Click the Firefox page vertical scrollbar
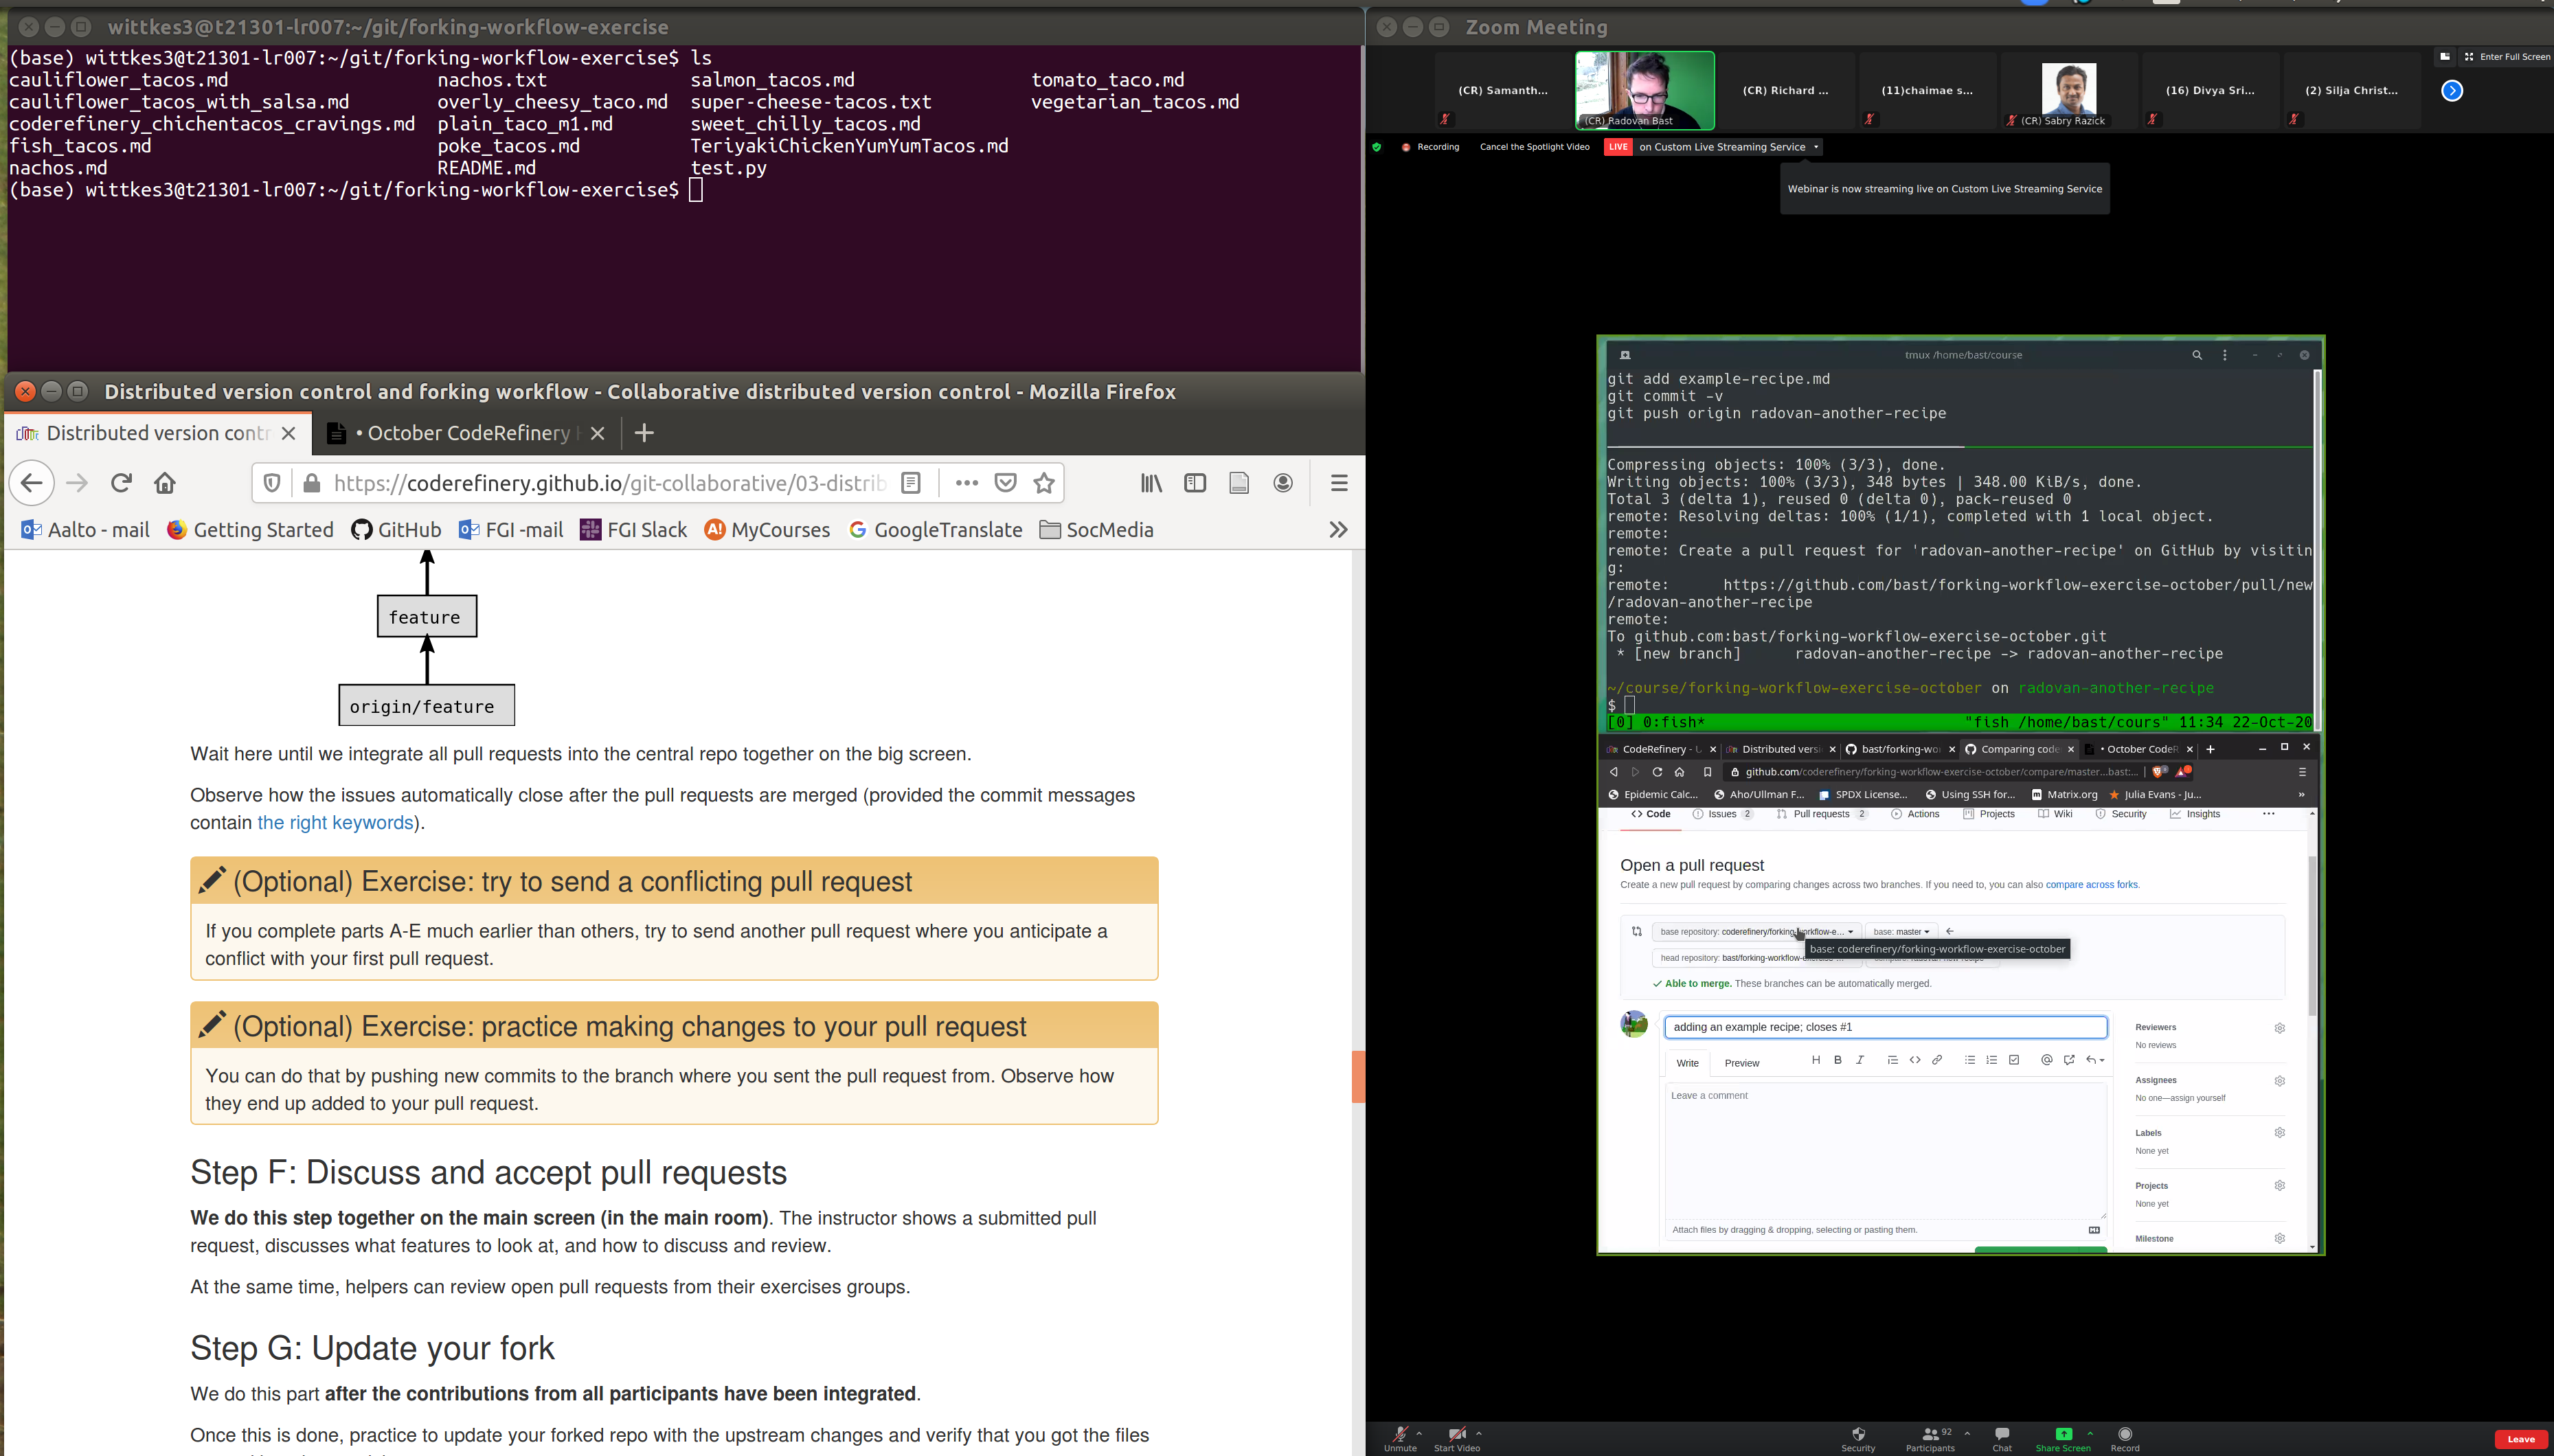 click(1358, 1076)
